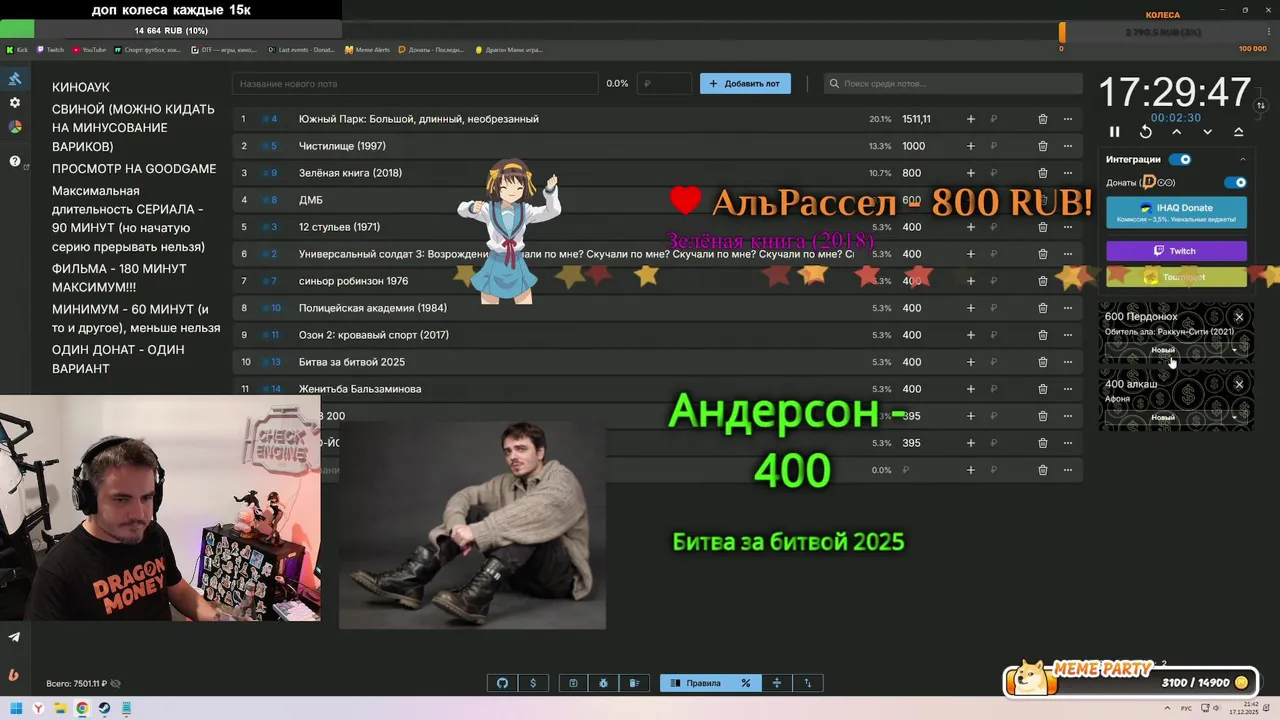Open the Last events - Donat... bookmark

302,49
